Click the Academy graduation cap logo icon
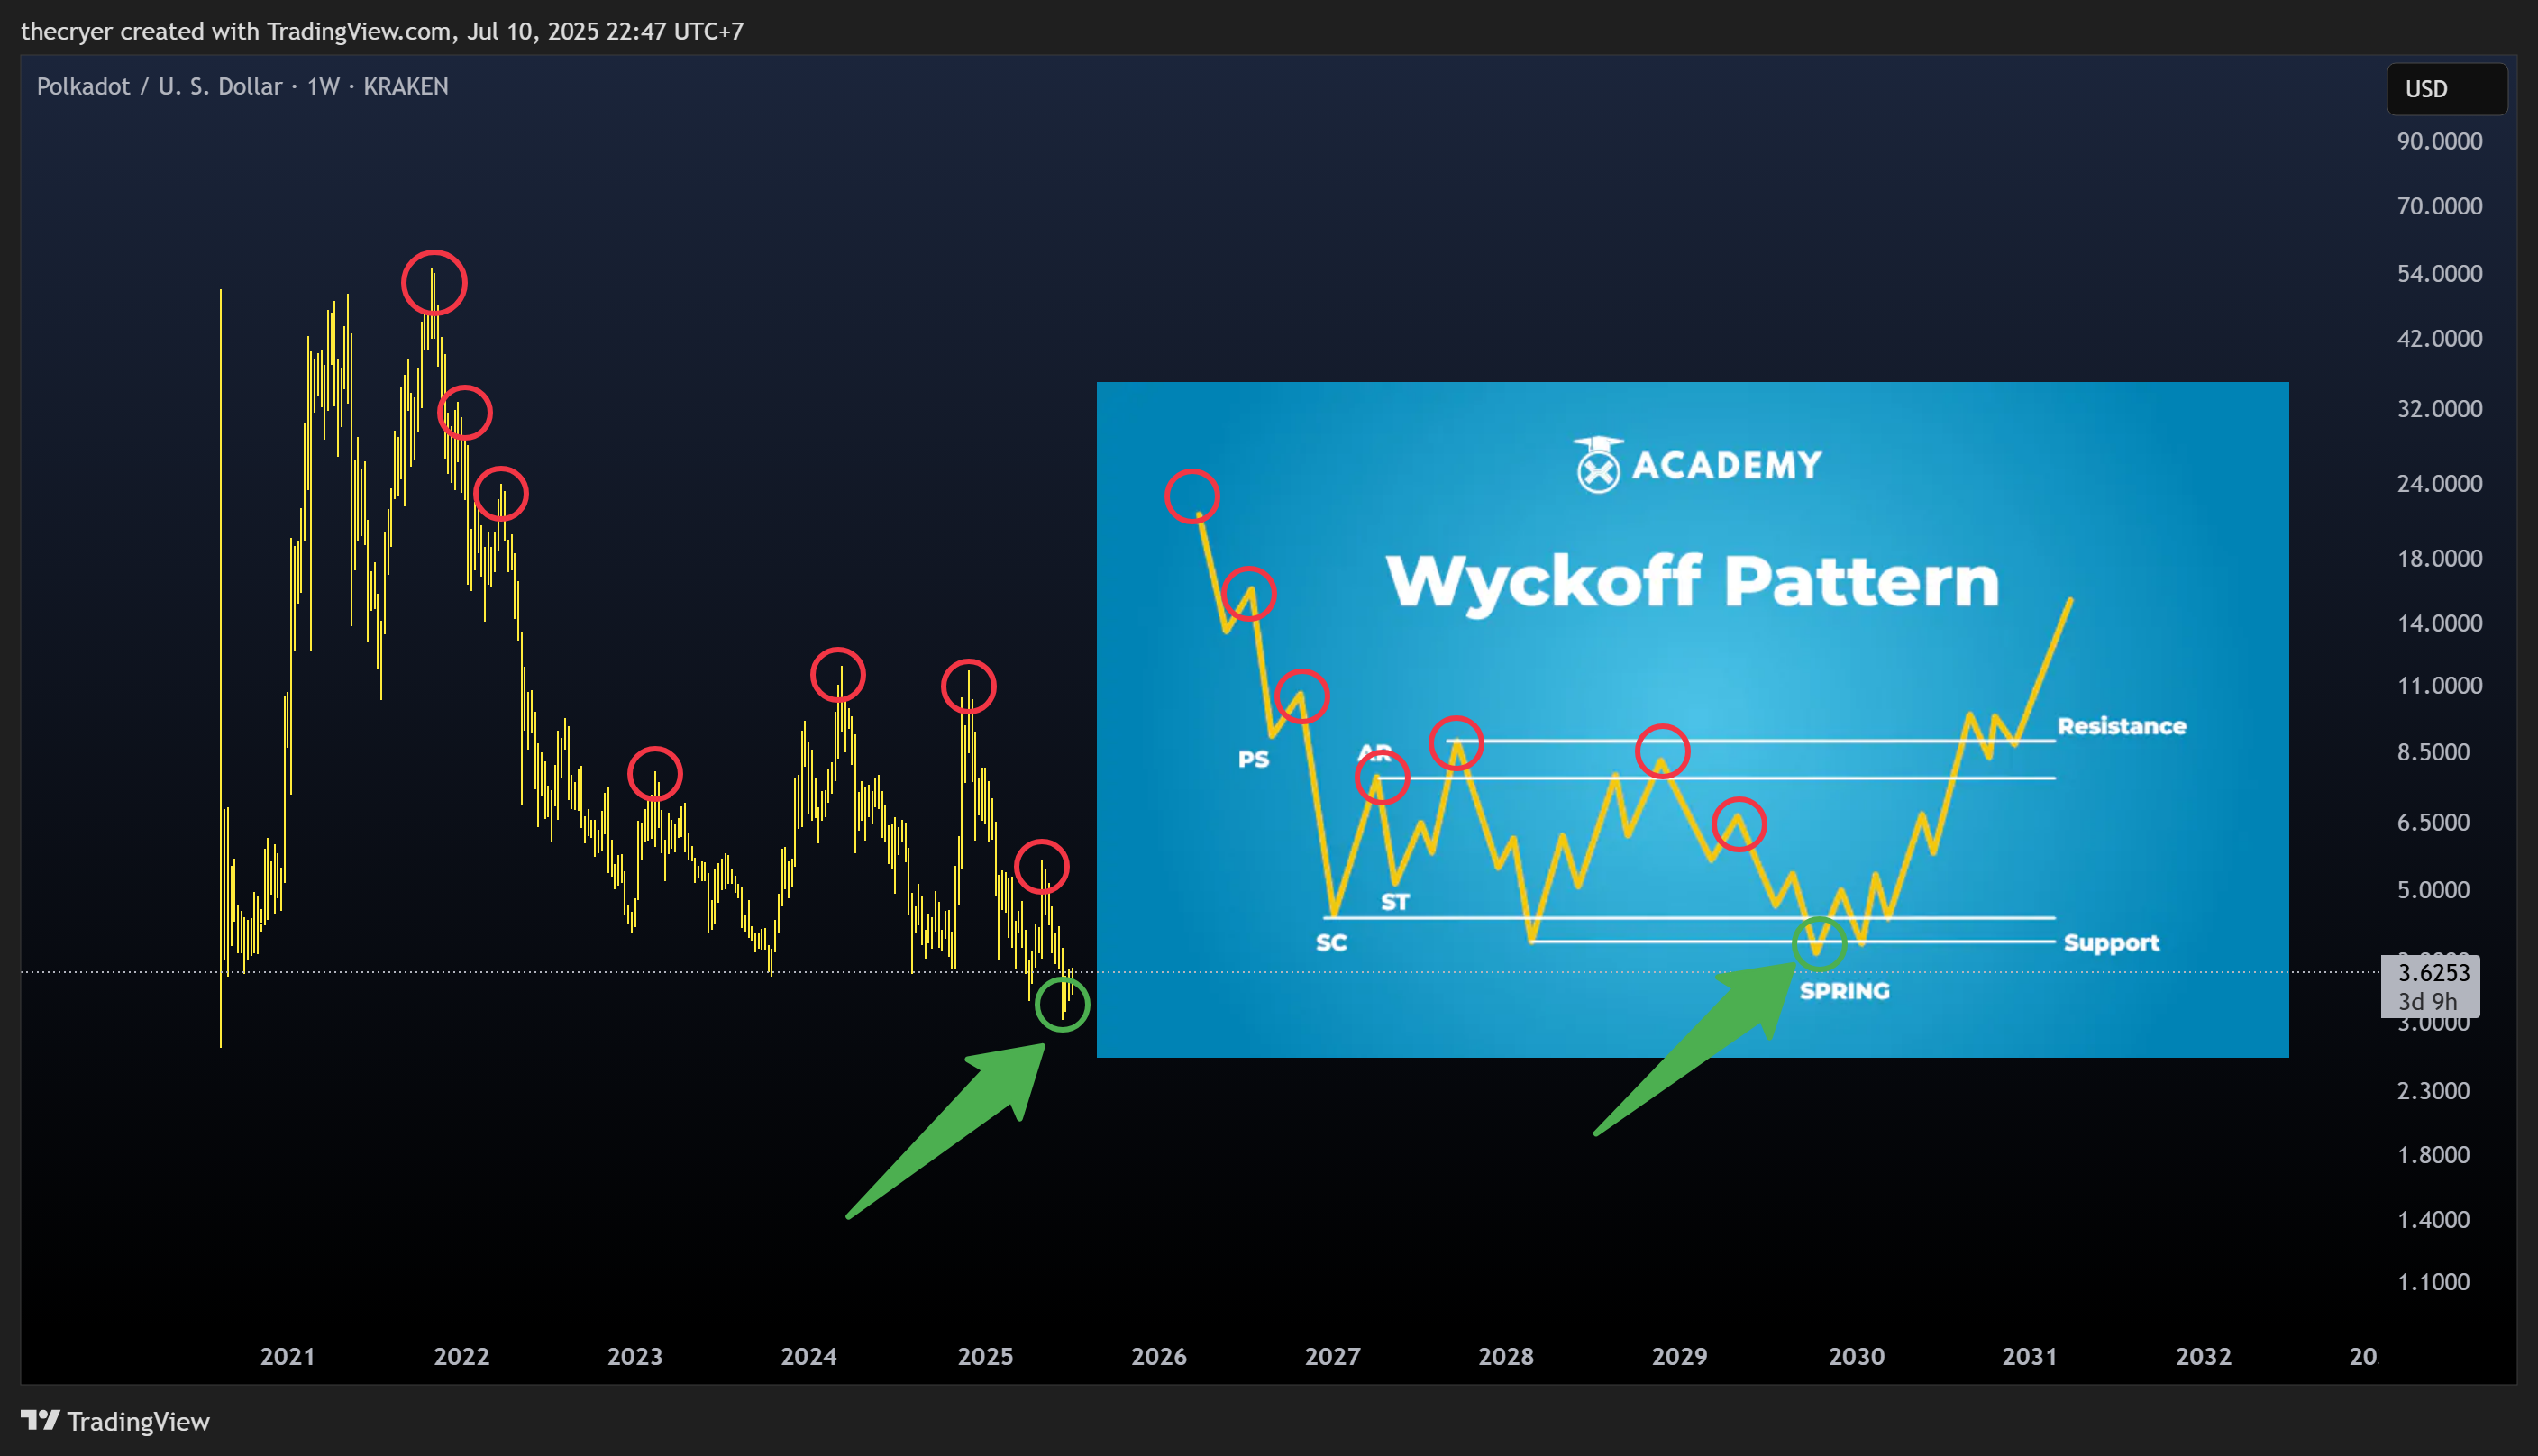Screen dimensions: 2538x1456 (1597, 465)
